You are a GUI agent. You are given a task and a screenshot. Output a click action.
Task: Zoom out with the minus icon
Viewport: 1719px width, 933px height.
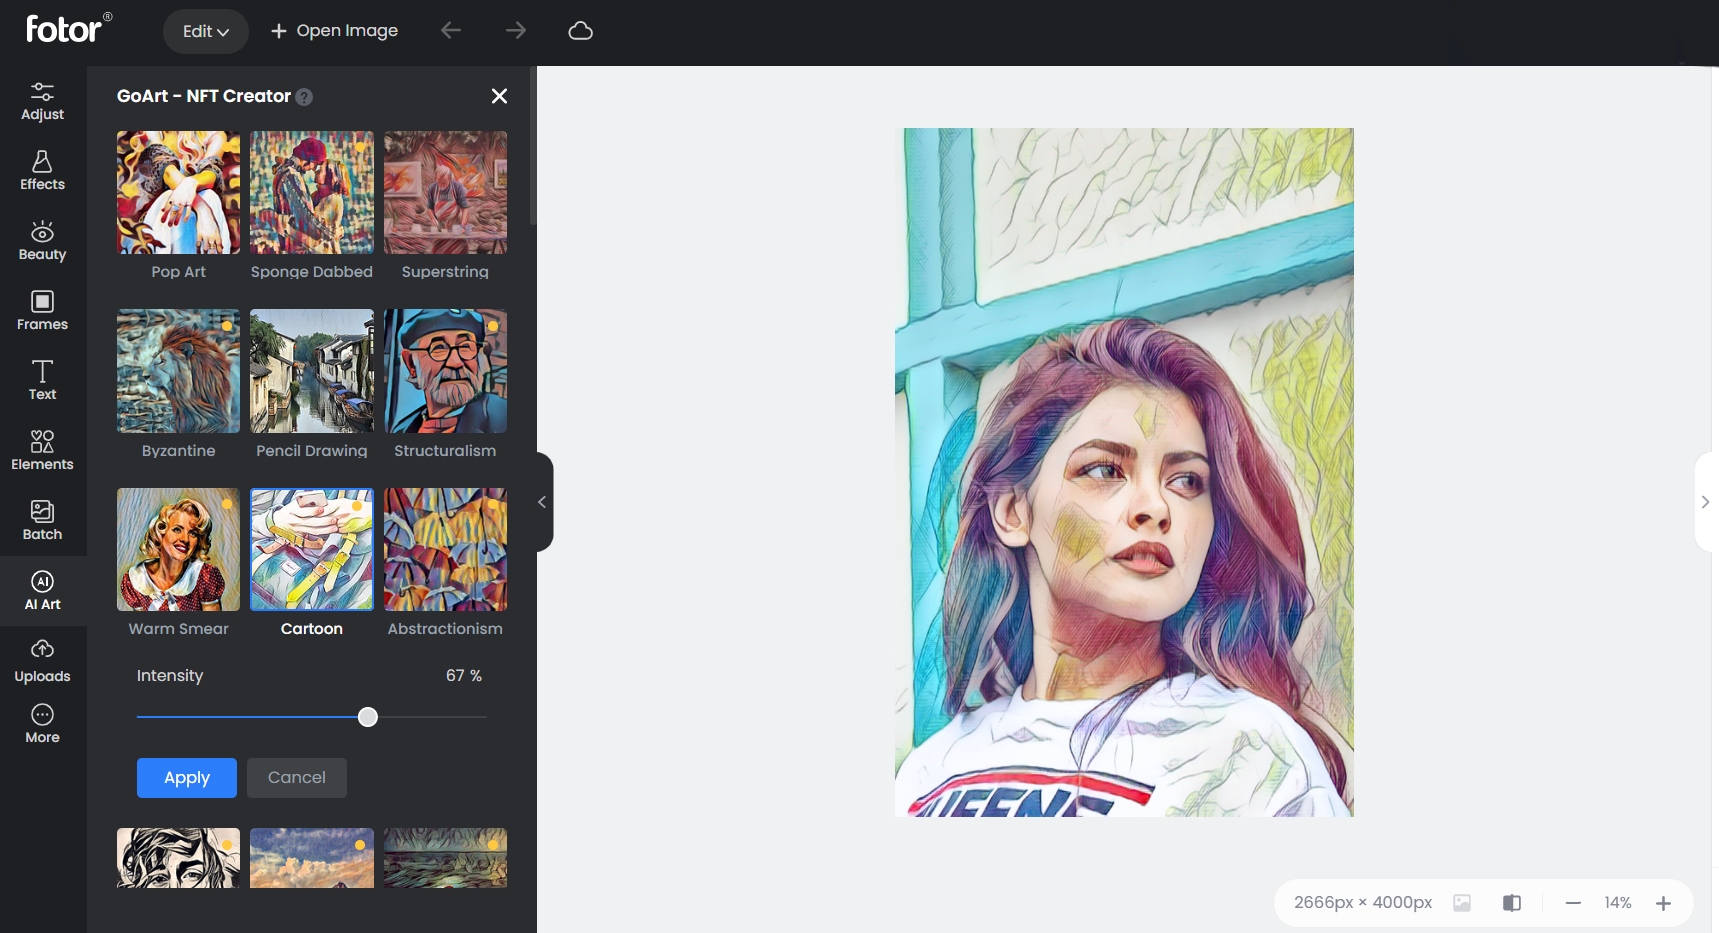click(x=1573, y=903)
